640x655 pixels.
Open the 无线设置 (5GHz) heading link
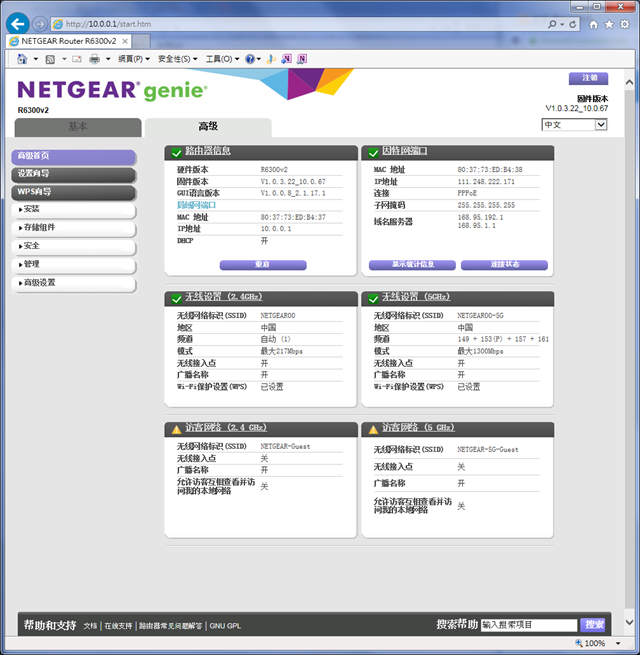(x=416, y=297)
